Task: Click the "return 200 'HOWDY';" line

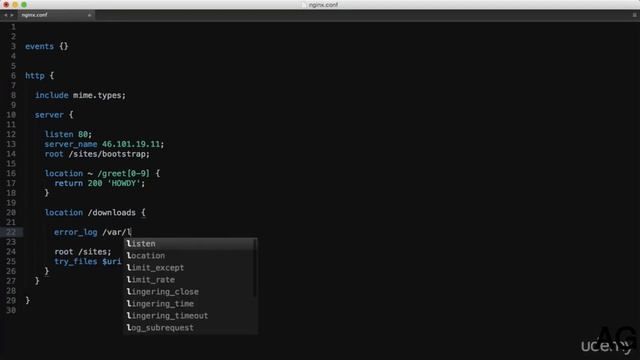Action: (100, 183)
